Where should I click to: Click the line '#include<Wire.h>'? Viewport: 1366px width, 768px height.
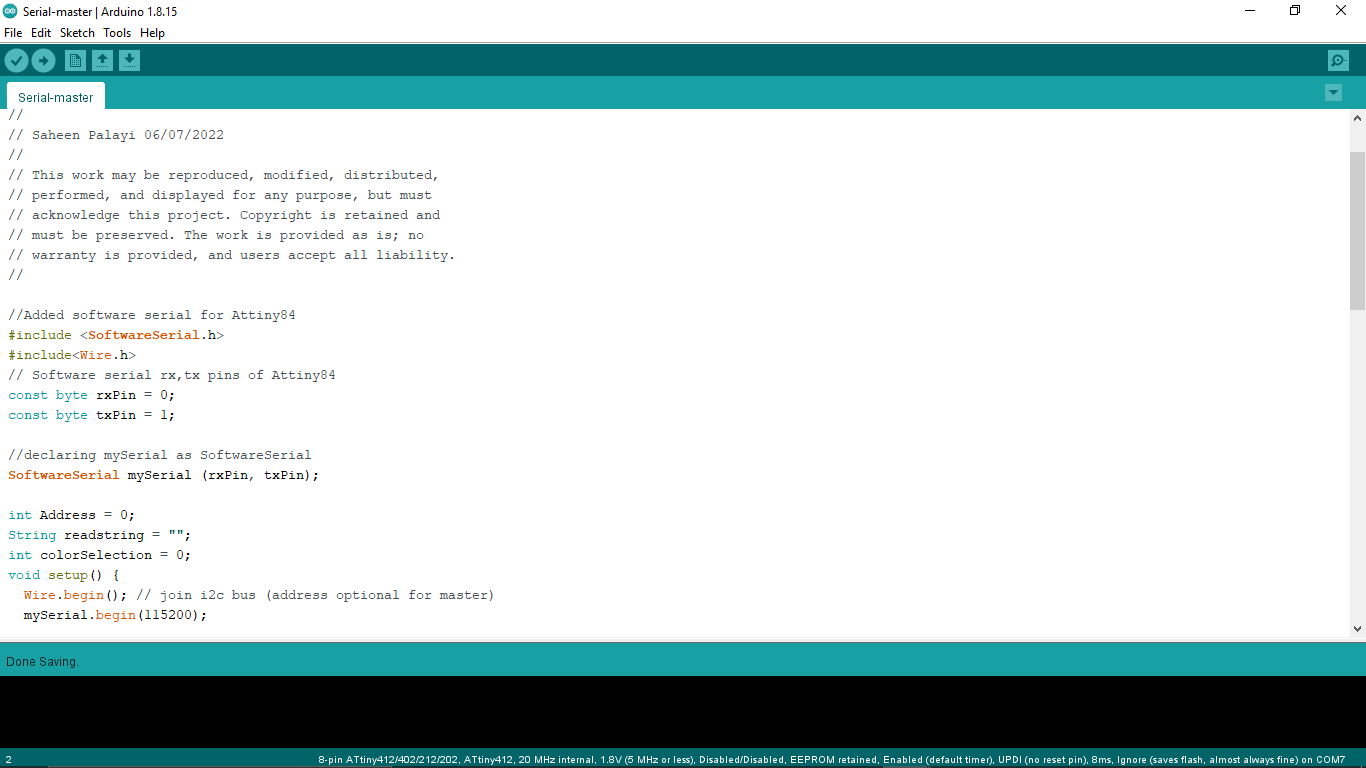(72, 355)
